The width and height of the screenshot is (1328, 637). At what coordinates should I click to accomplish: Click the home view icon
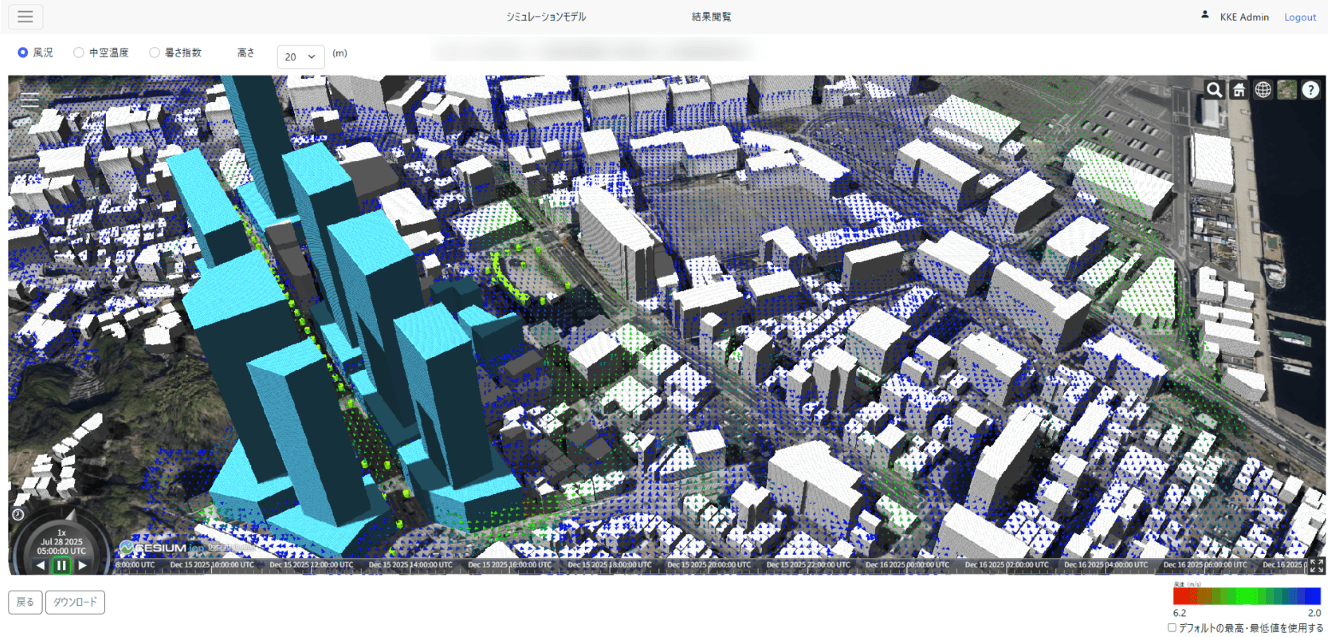pos(1239,90)
